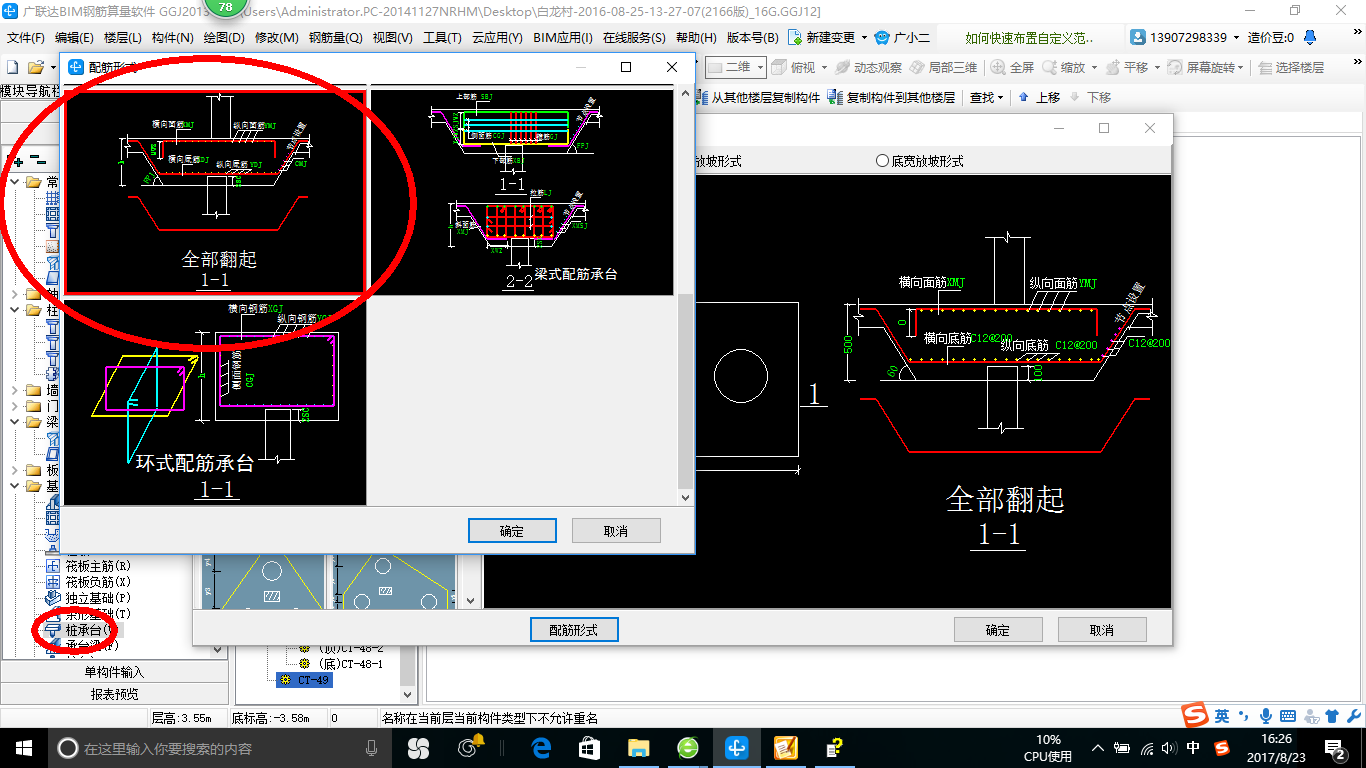The image size is (1366, 768).
Task: Collapse the 梁 folder in navigation tree
Action: [14, 422]
